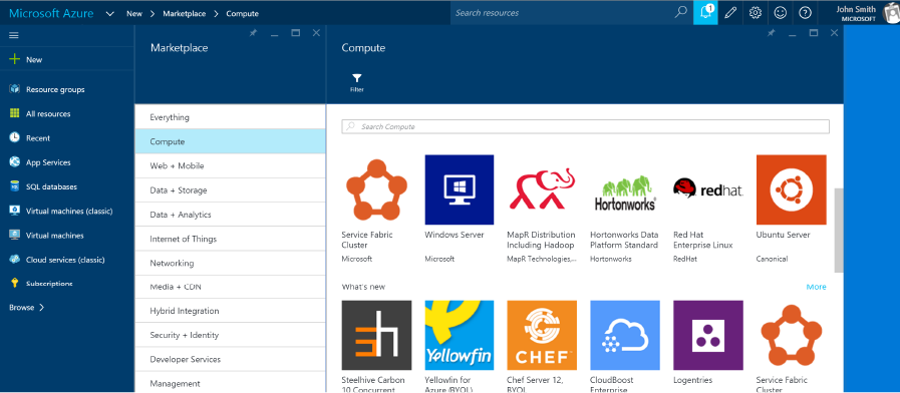Pin the Marketplace blade
Viewport: 900px width, 393px height.
(253, 33)
